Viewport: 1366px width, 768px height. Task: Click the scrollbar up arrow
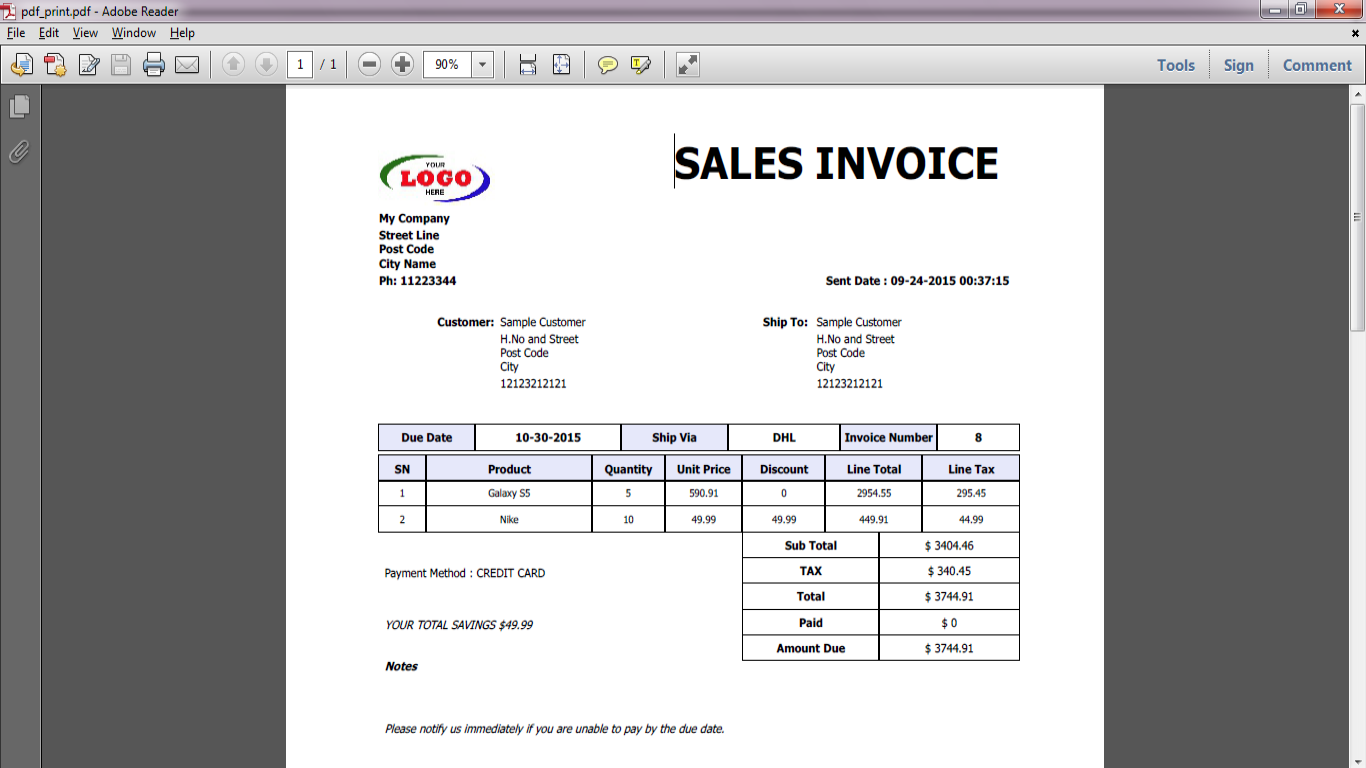coord(1357,94)
